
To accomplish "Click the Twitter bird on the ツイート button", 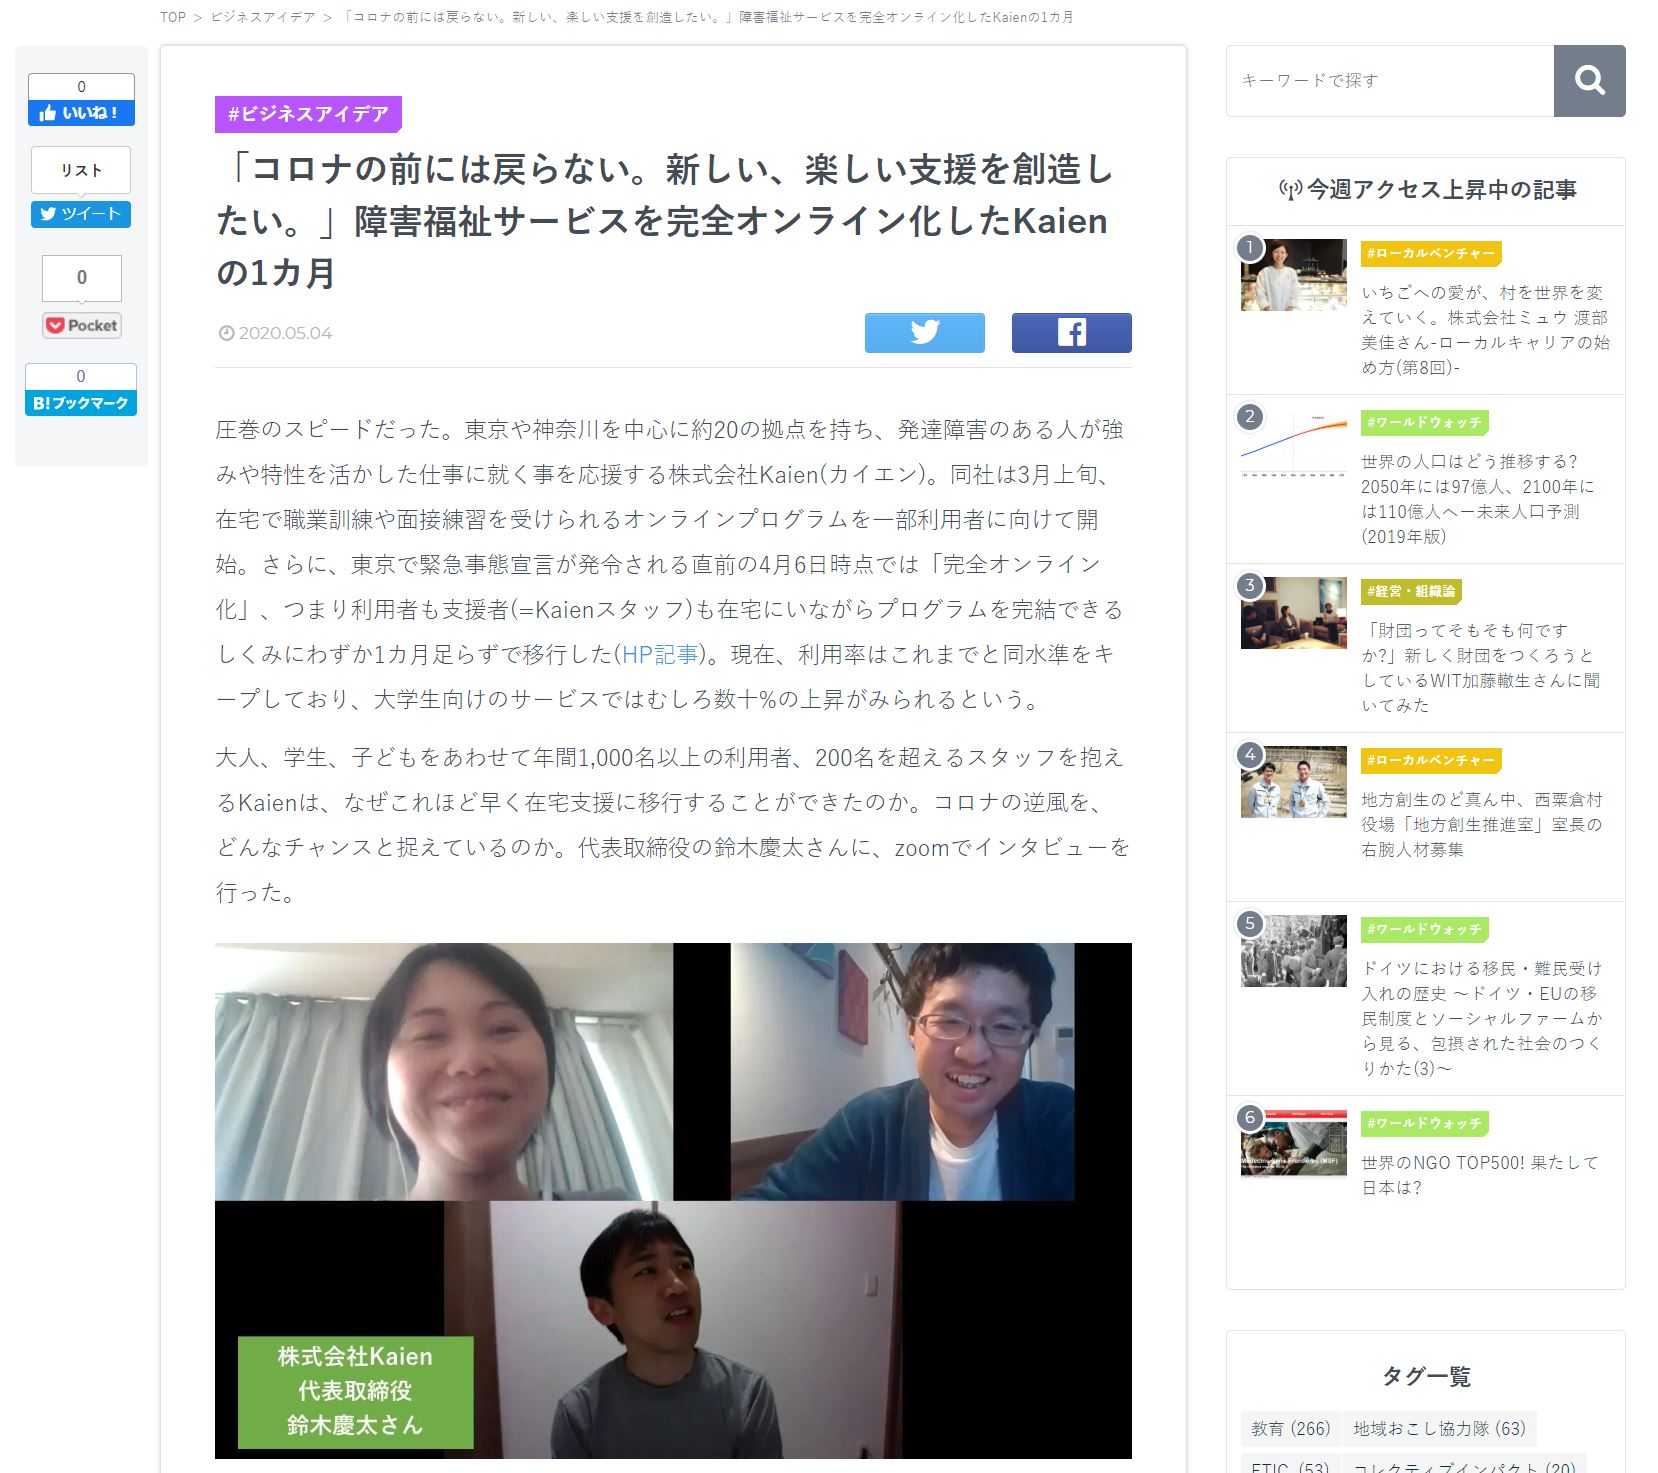I will coord(49,215).
